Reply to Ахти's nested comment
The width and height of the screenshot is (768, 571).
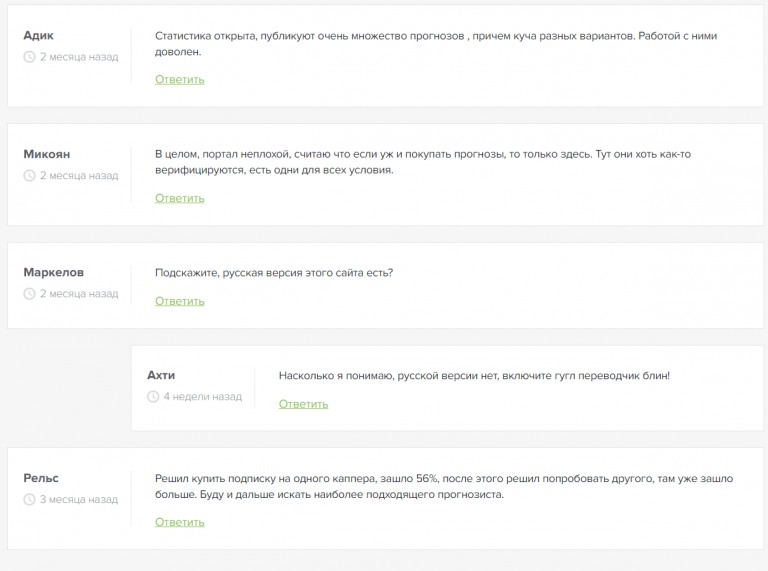tap(303, 404)
